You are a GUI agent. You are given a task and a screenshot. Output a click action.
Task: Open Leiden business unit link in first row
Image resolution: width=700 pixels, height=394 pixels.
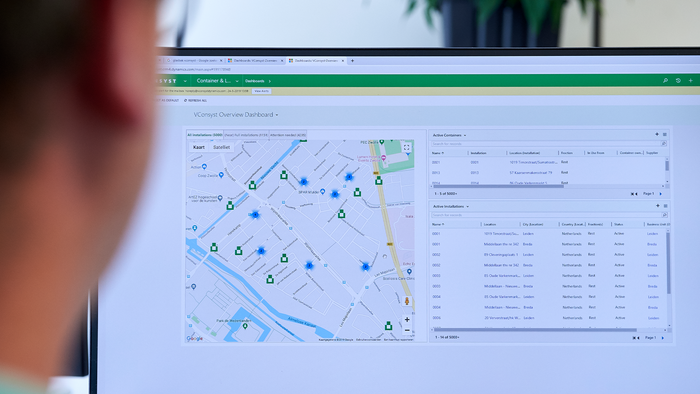[652, 234]
